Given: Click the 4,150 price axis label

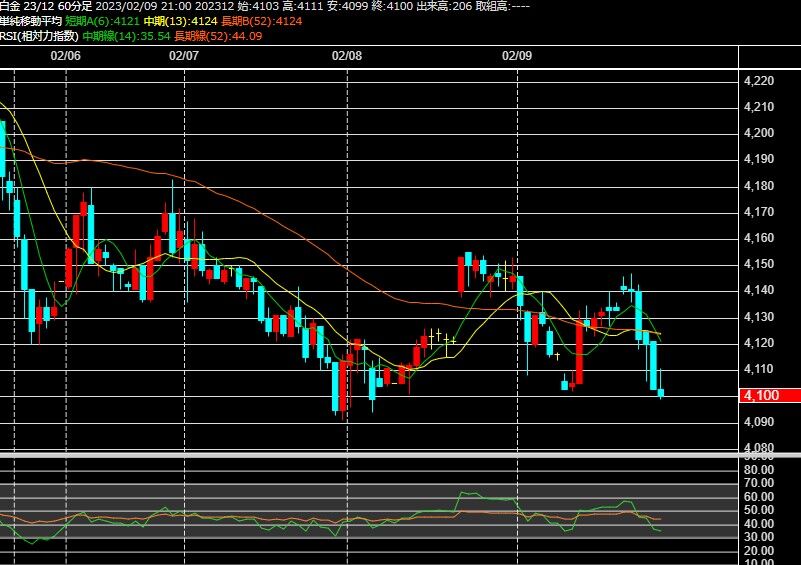Looking at the screenshot, I should pos(759,264).
